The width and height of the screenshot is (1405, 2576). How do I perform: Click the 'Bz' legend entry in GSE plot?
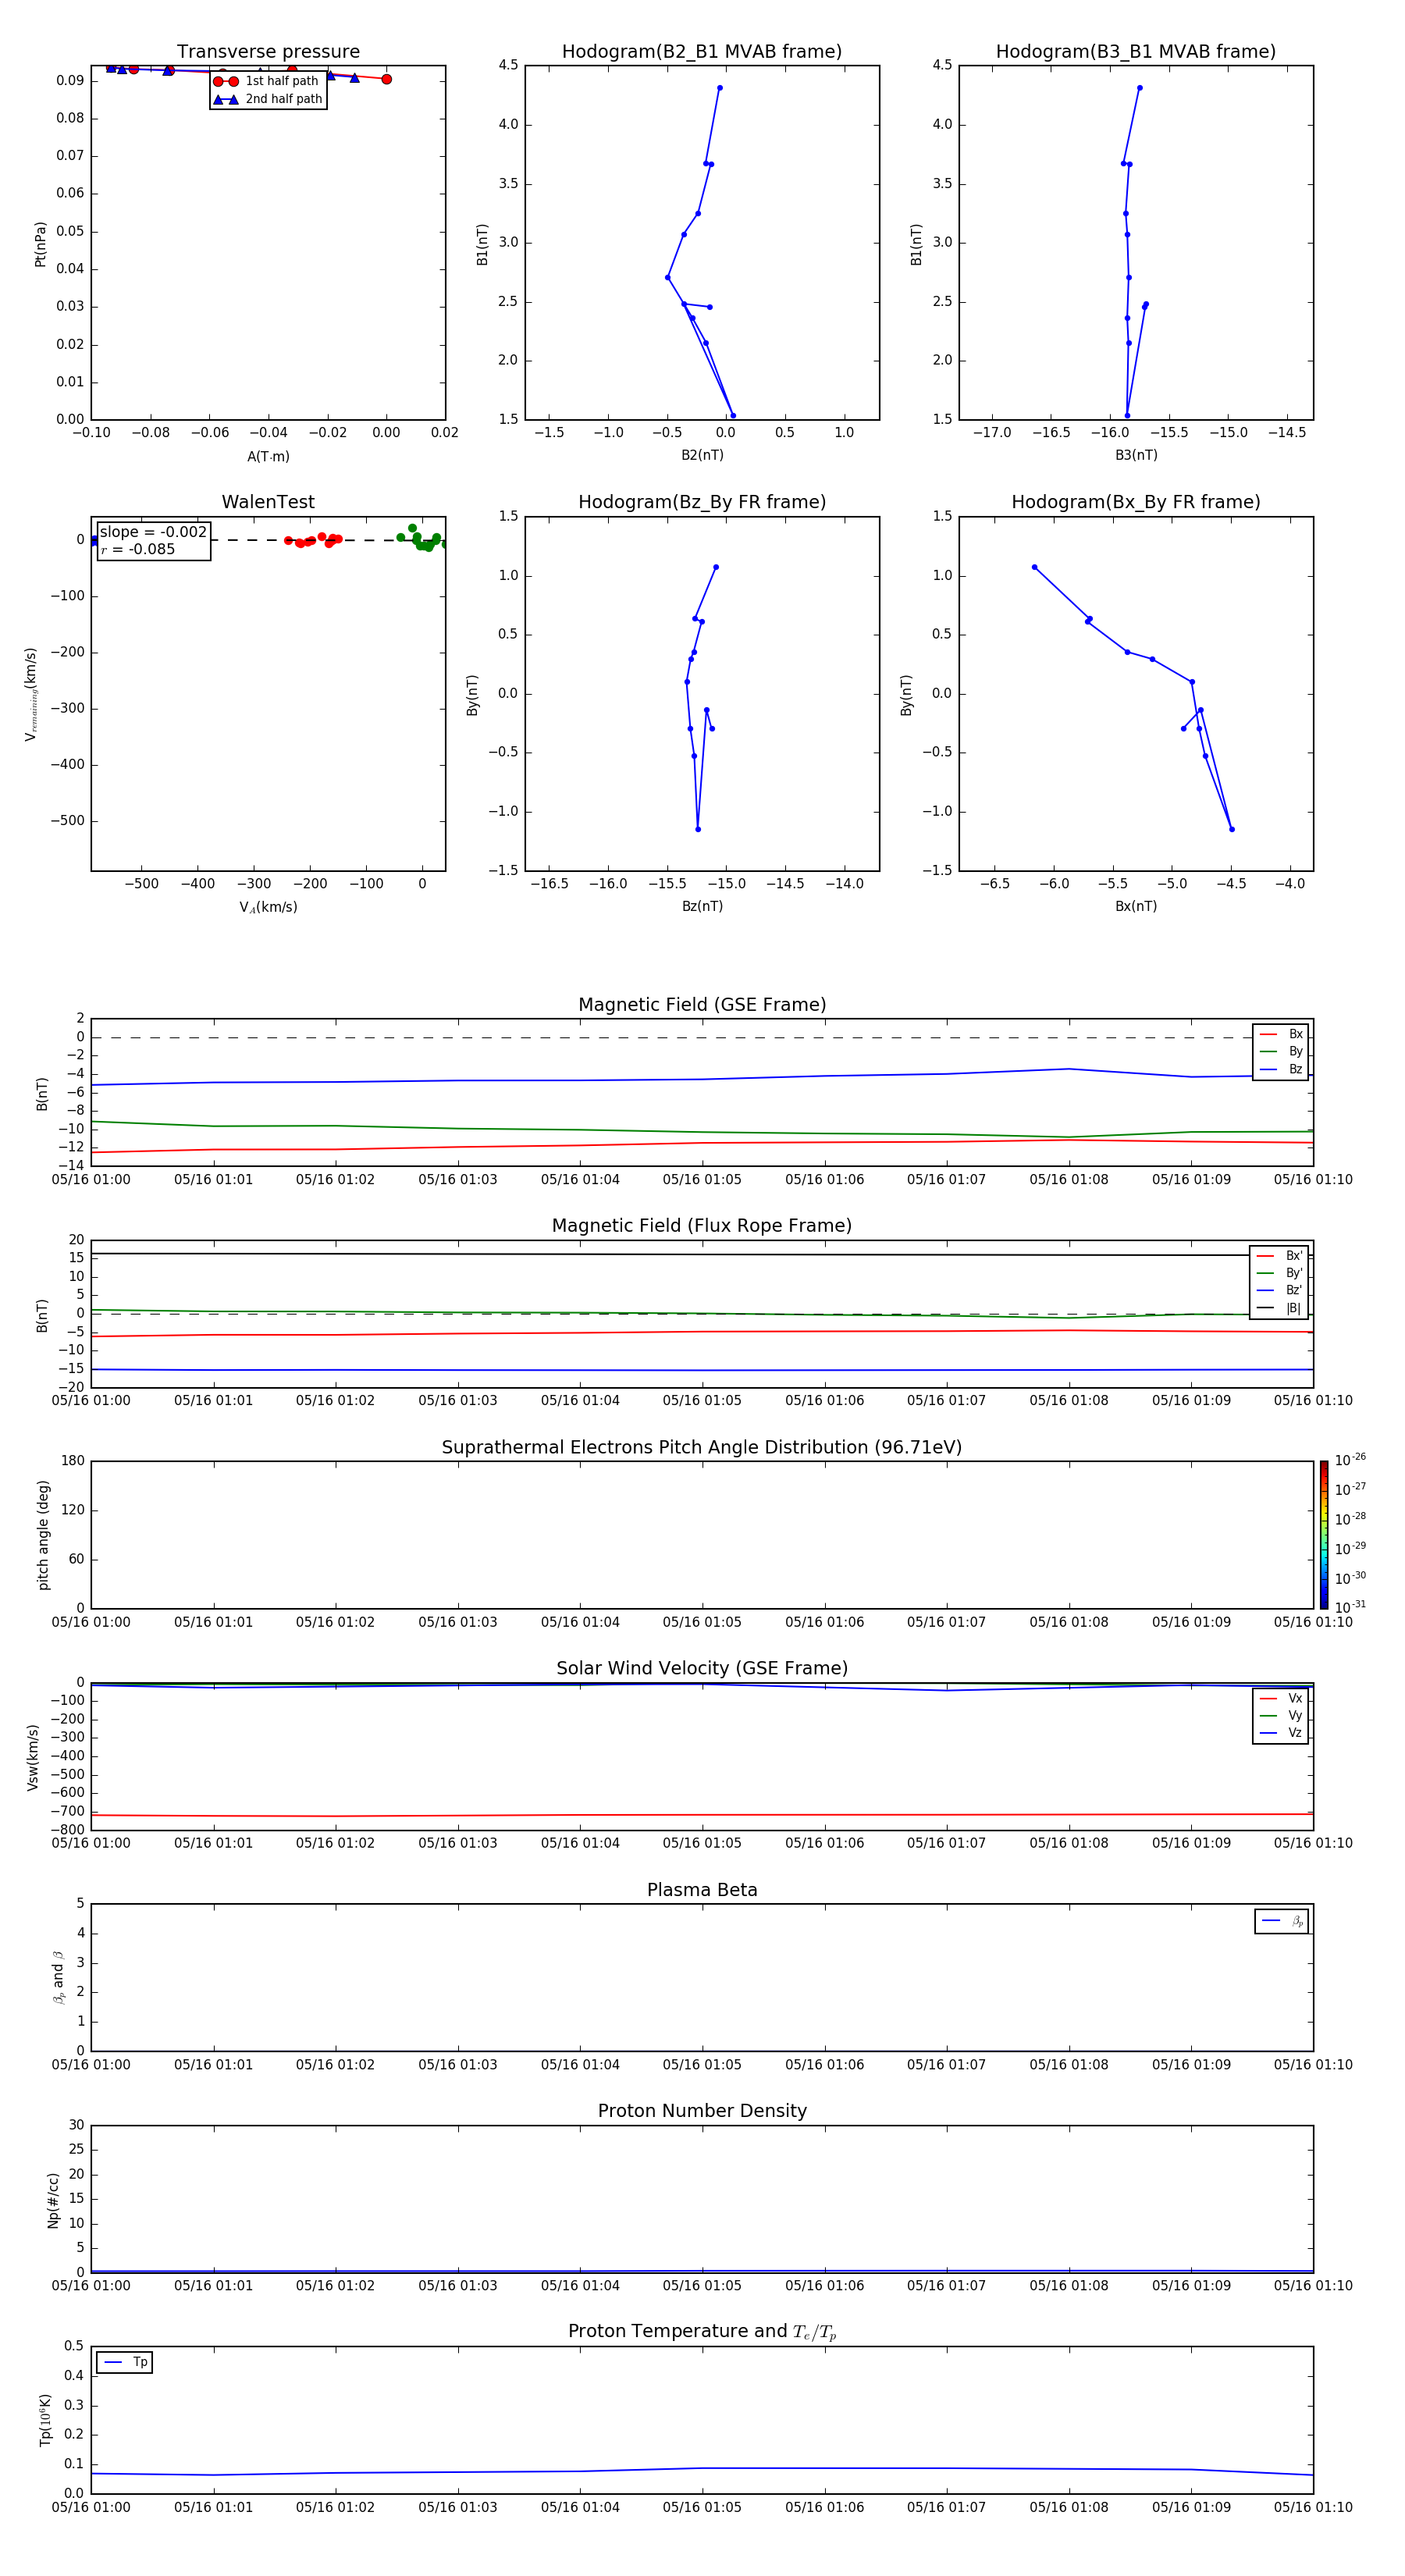click(x=1281, y=1070)
